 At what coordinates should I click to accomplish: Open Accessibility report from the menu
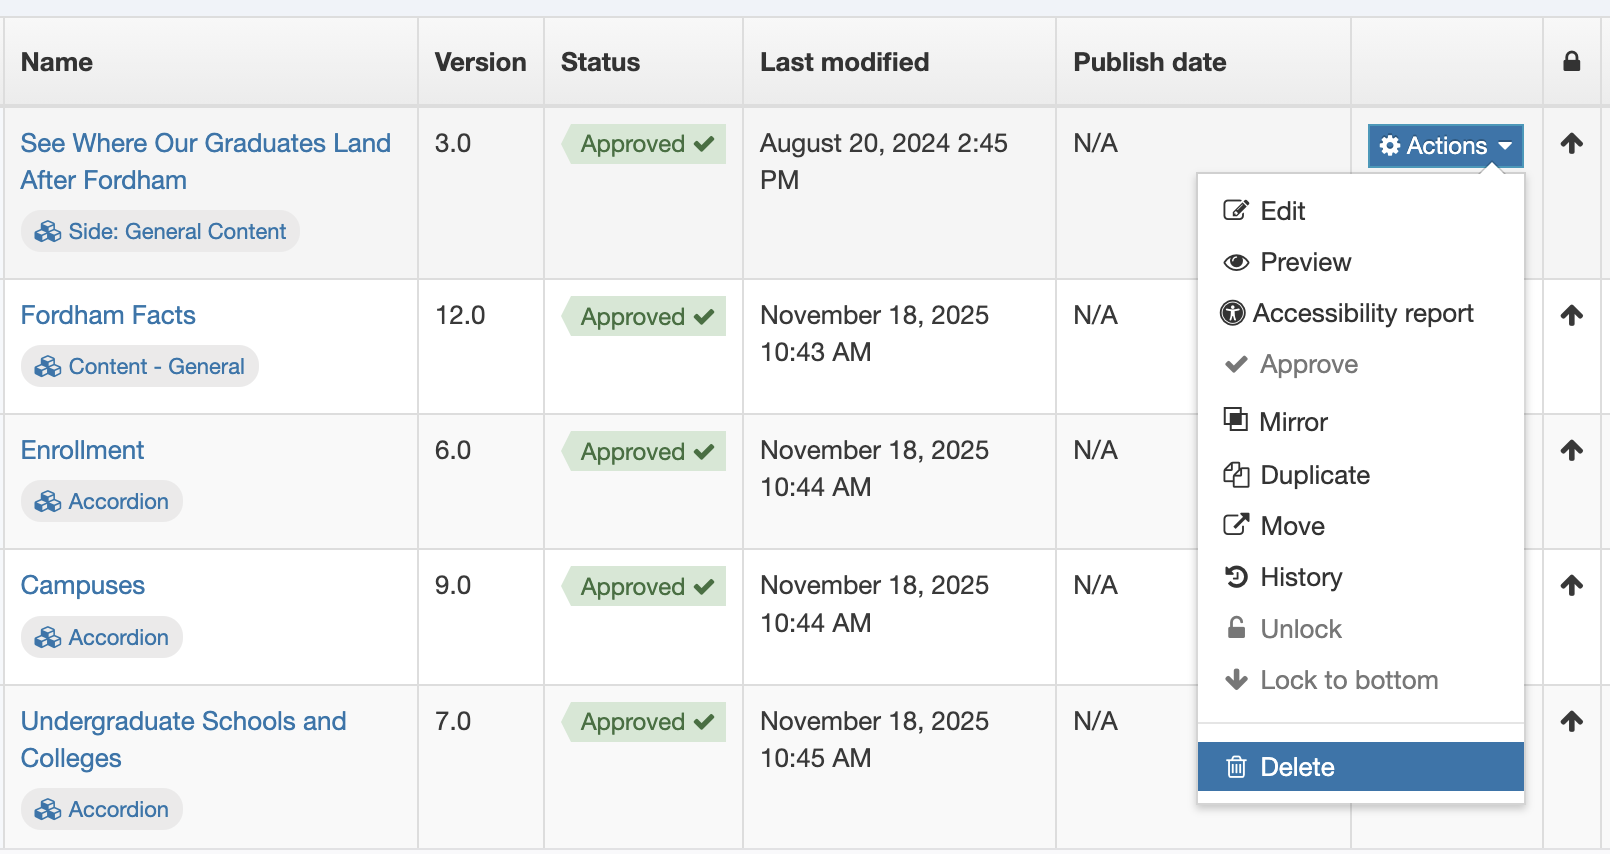[x=1360, y=313]
